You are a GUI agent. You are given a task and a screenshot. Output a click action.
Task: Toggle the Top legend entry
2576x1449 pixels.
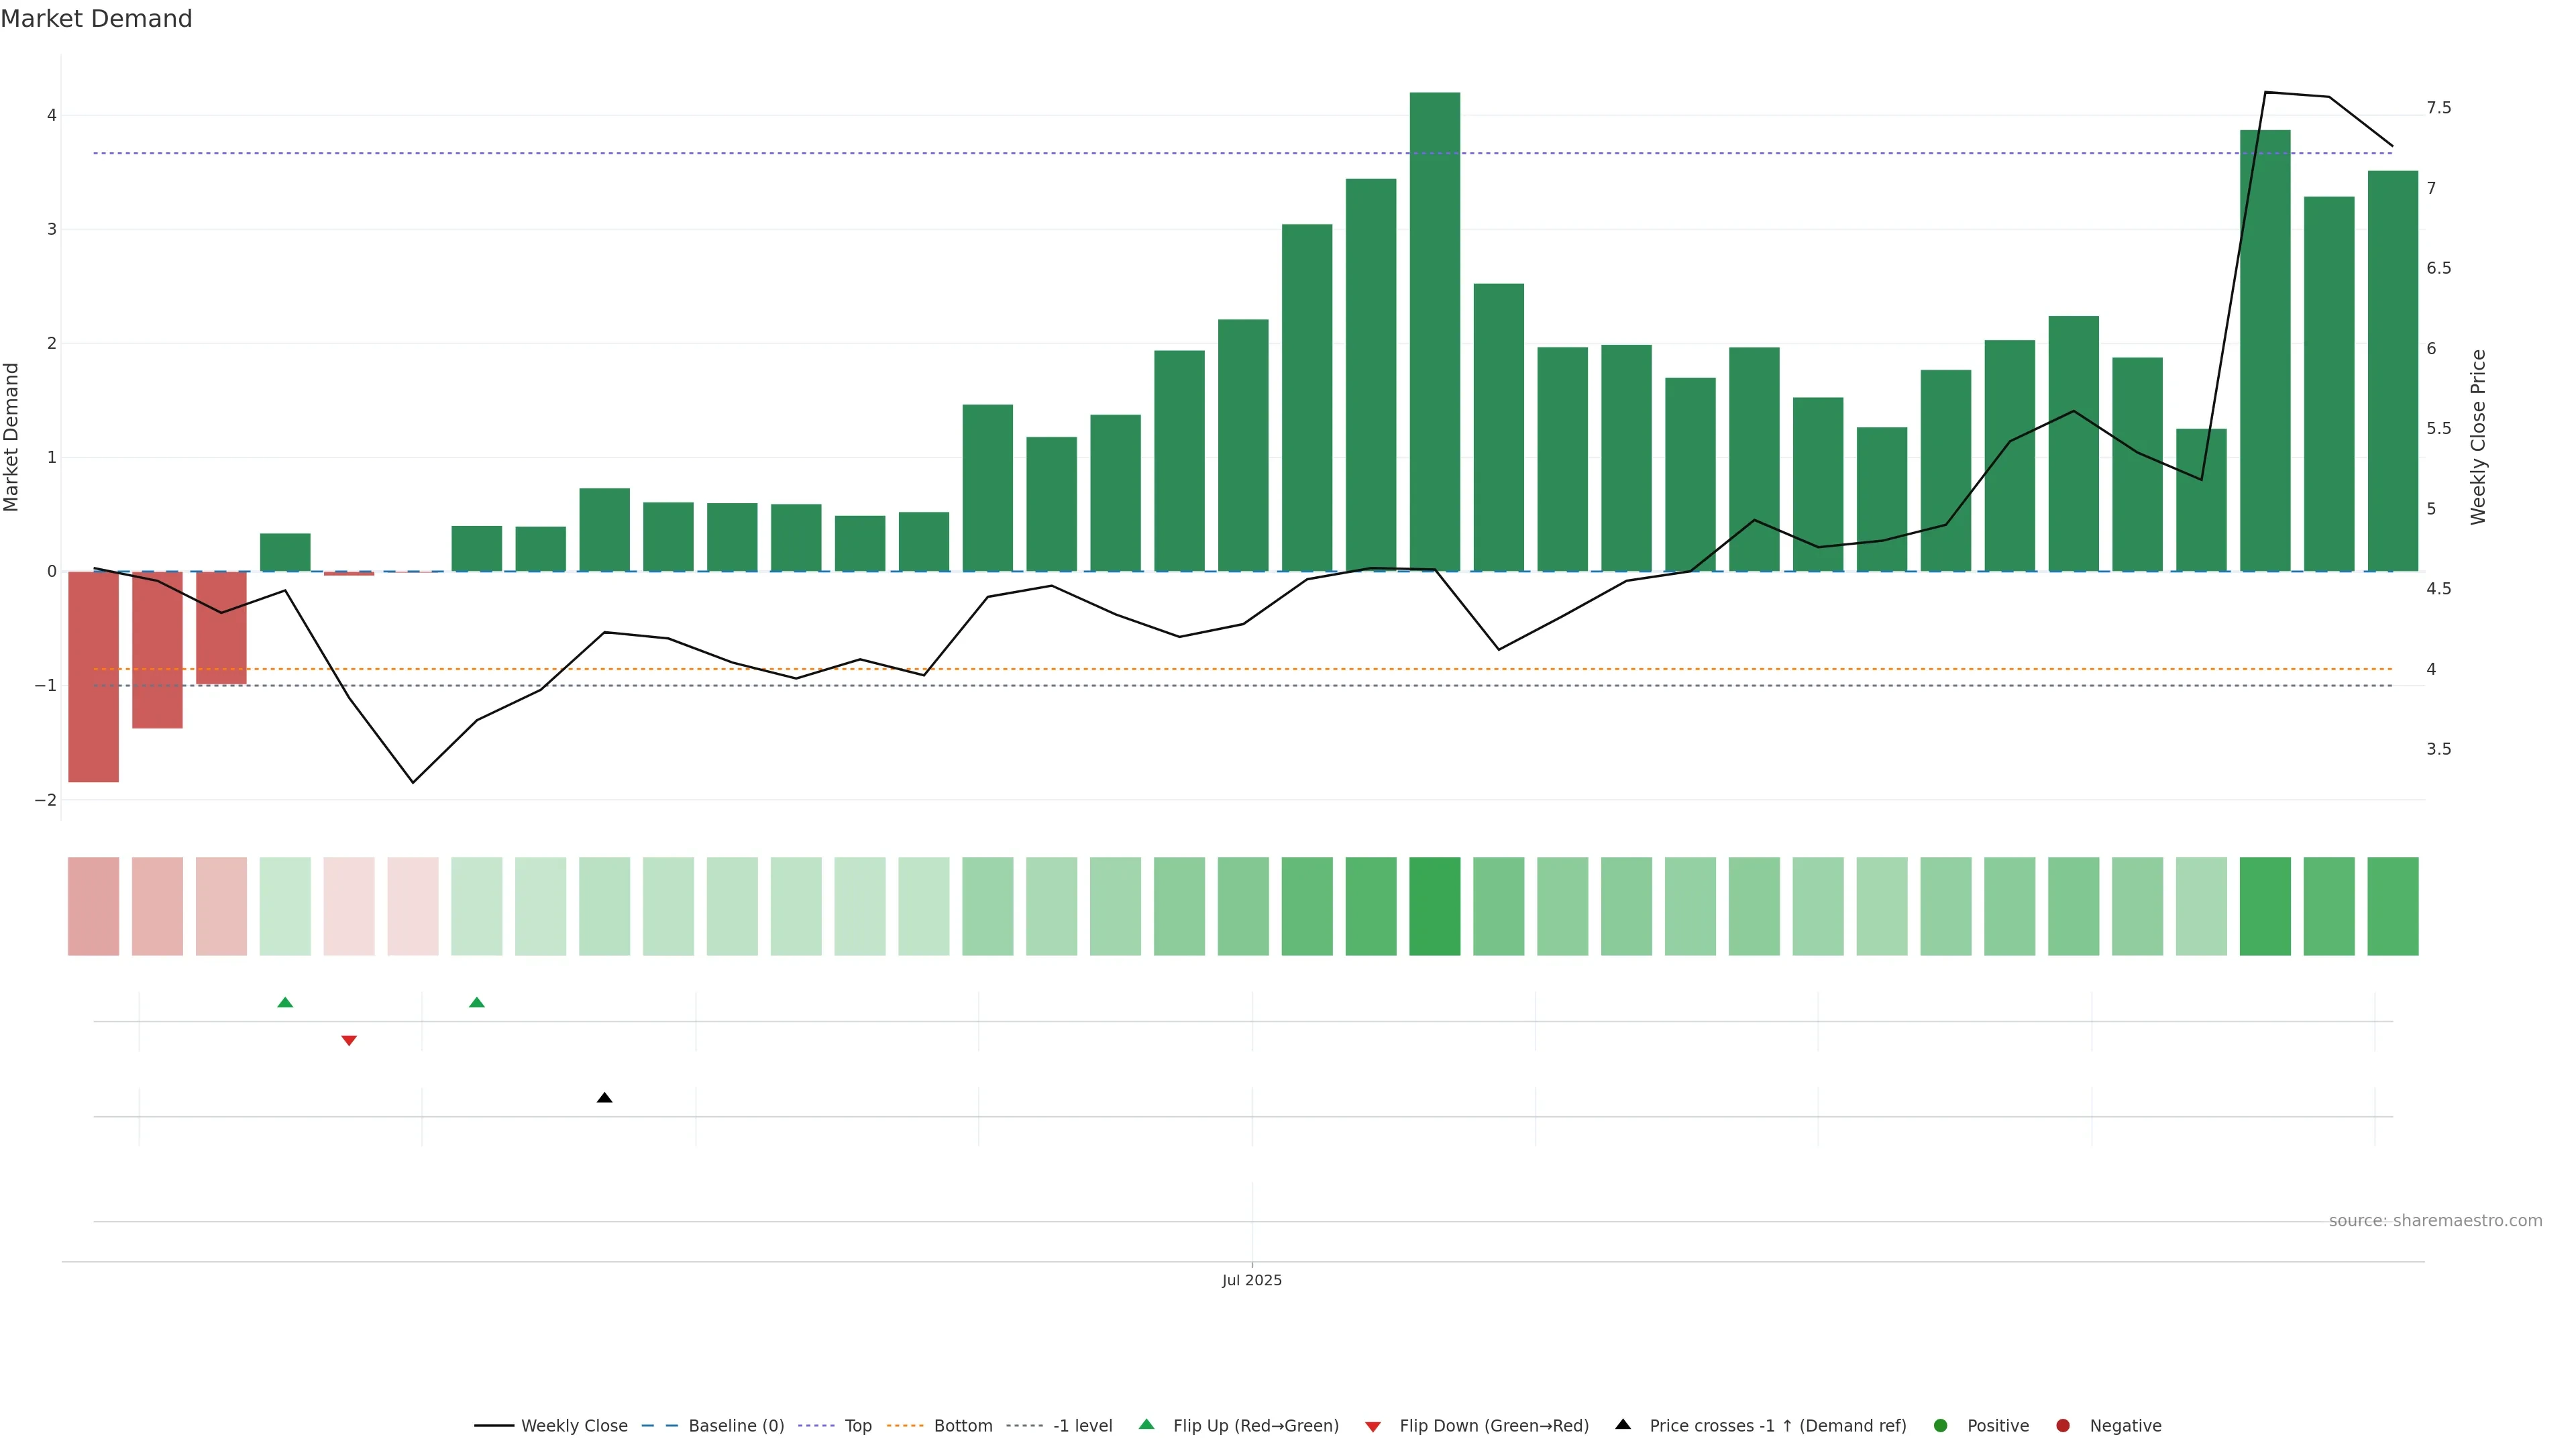(857, 1426)
